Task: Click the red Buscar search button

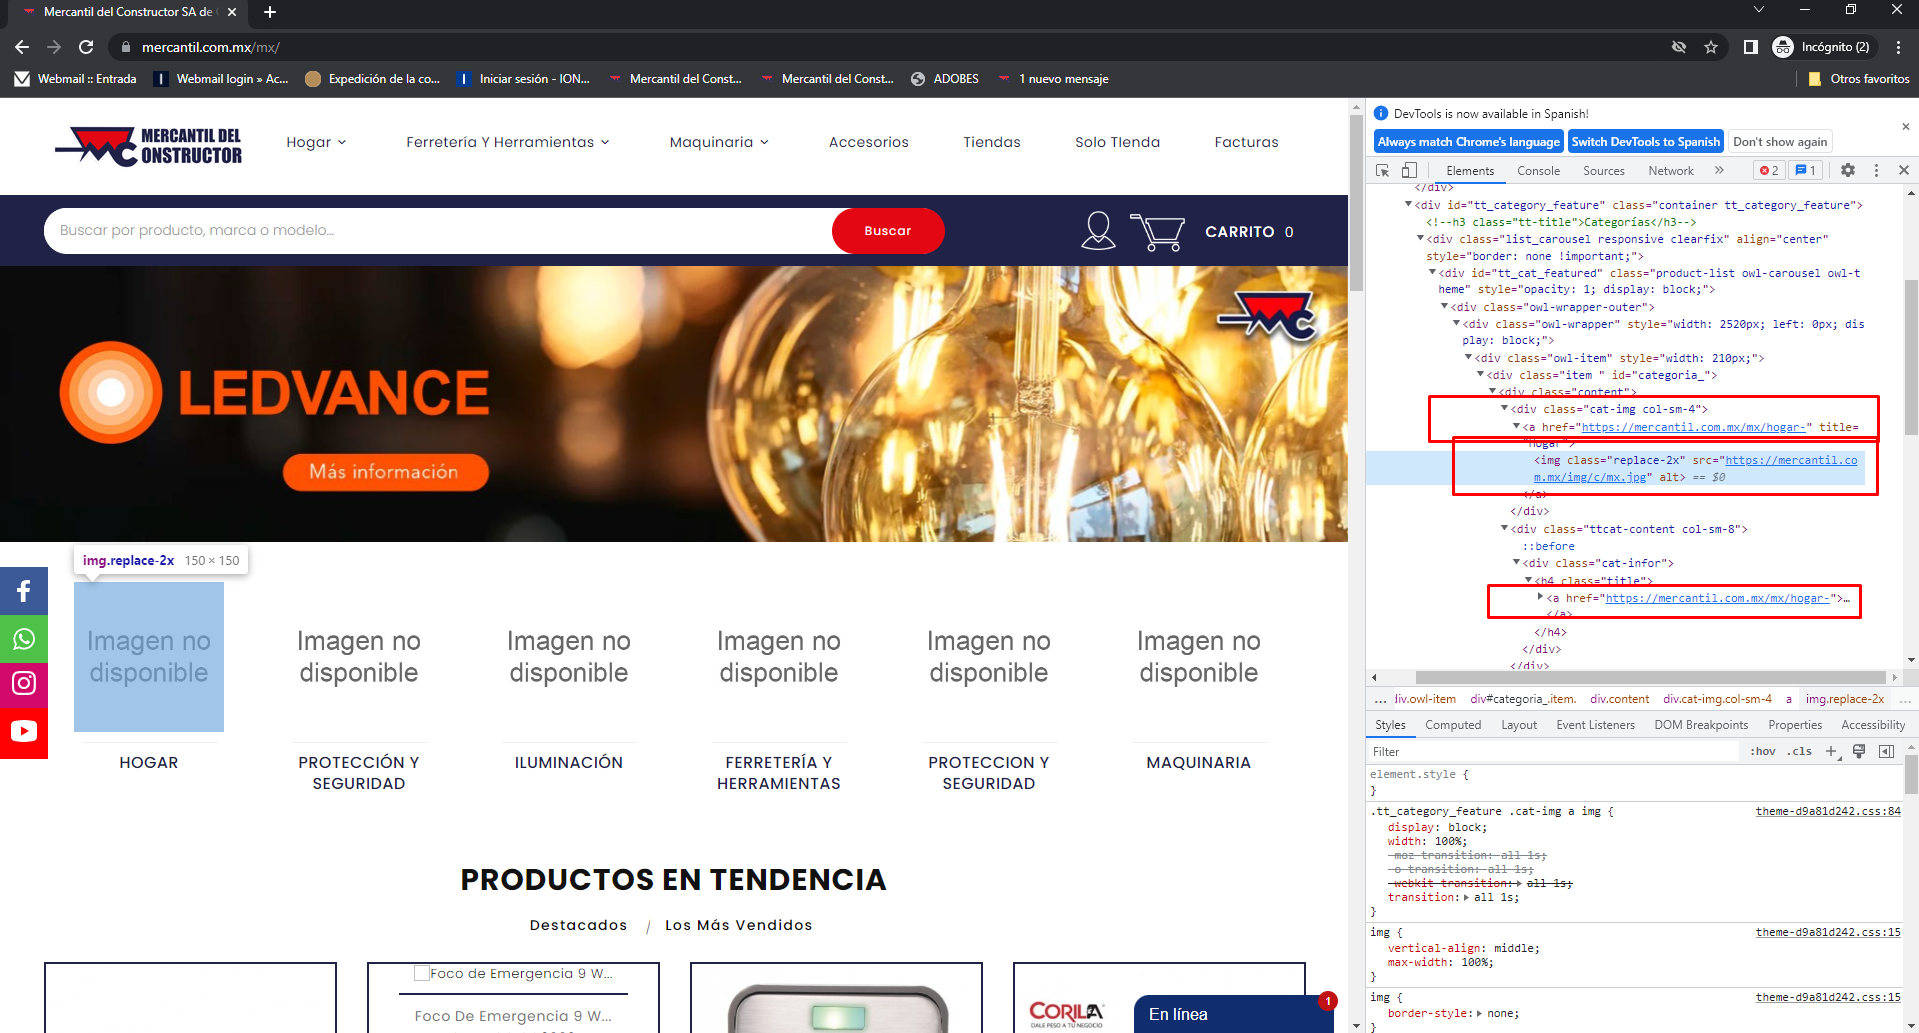Action: pos(888,231)
